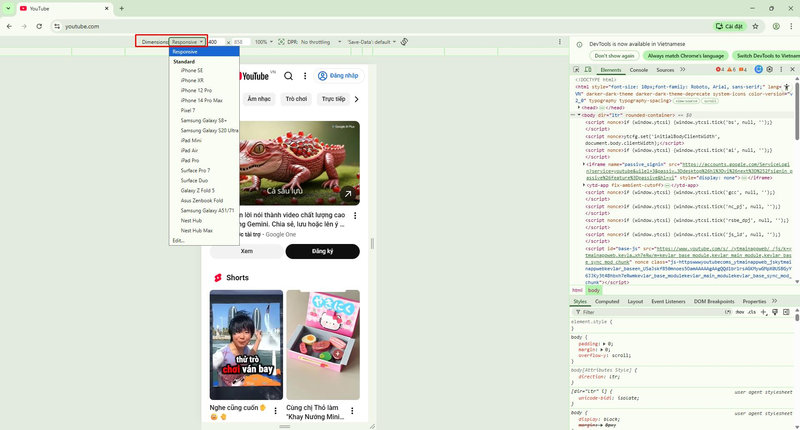The width and height of the screenshot is (800, 430).
Task: Click the issues count flag badge
Action: [x=743, y=69]
